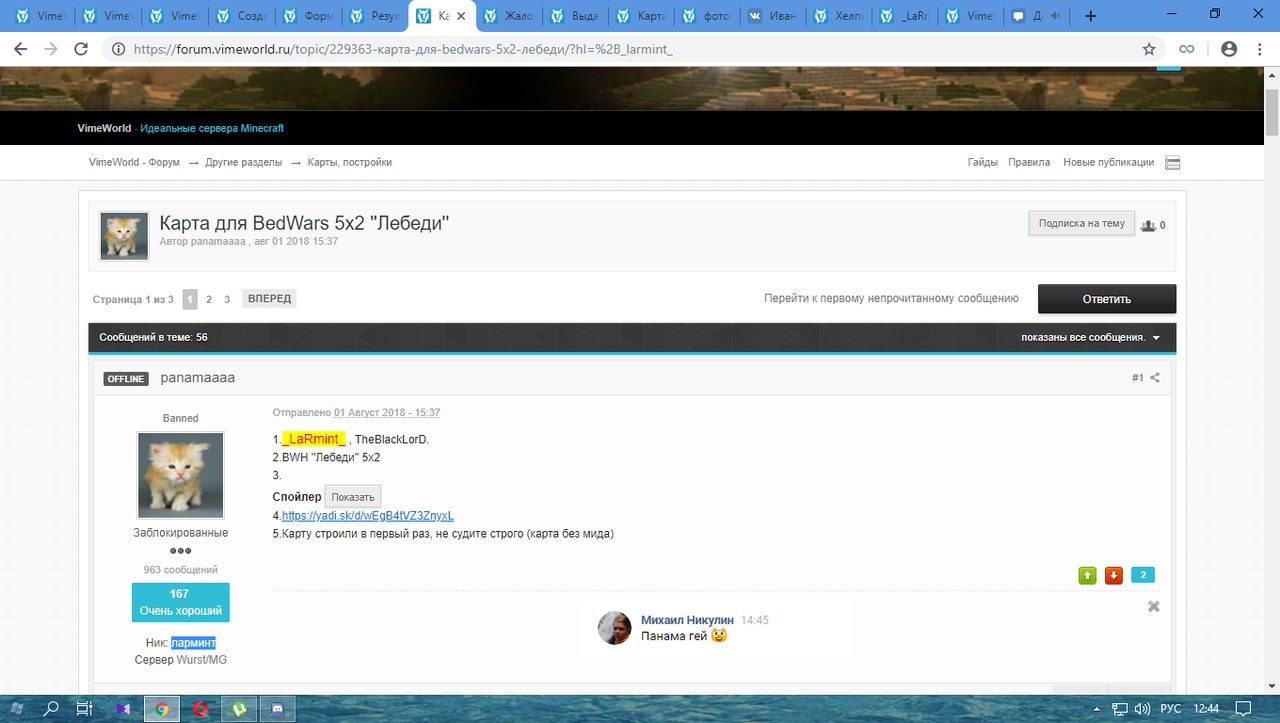
Task: Open uTorrent from the taskbar
Action: click(239, 709)
